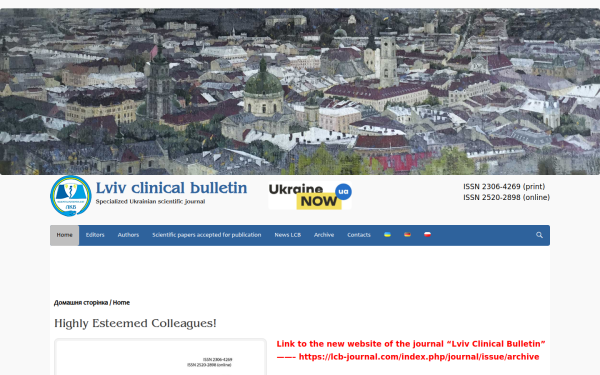Switch to Ukrainian language flag

[387, 235]
